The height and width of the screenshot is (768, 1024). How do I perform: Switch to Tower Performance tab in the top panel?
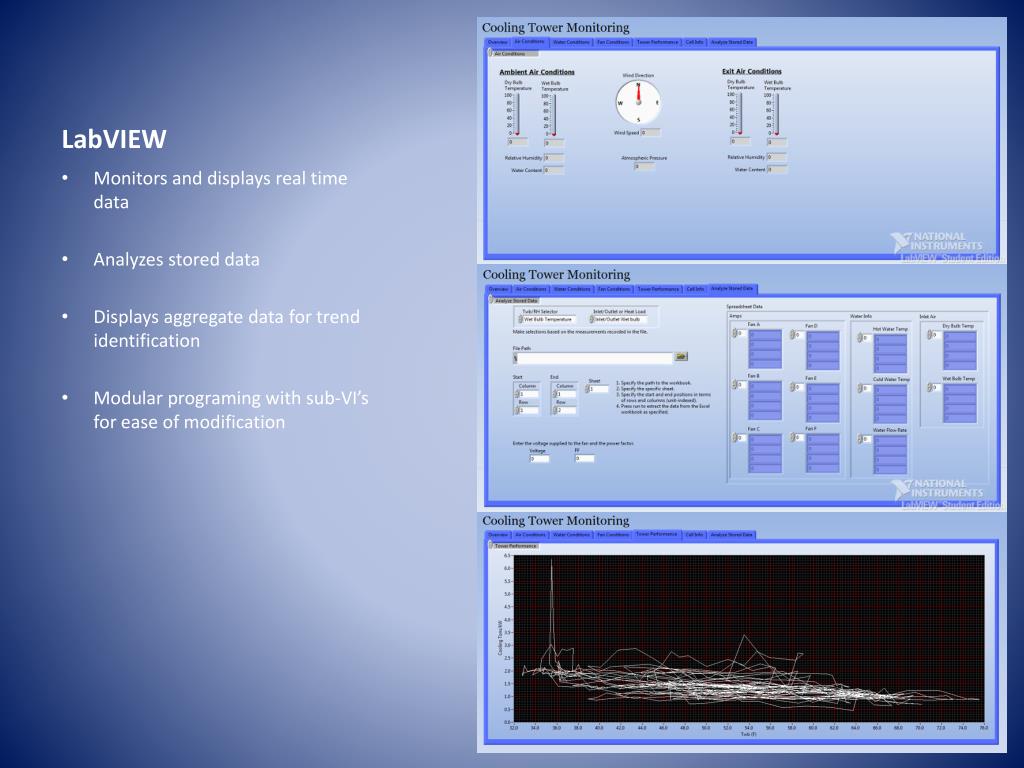click(x=657, y=42)
